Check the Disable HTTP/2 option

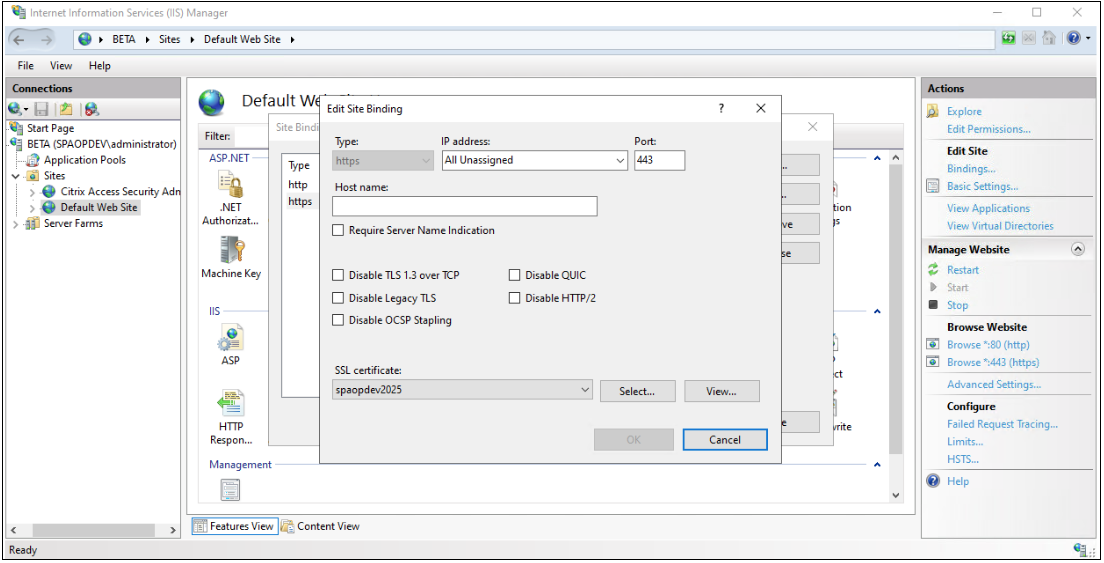(x=515, y=298)
